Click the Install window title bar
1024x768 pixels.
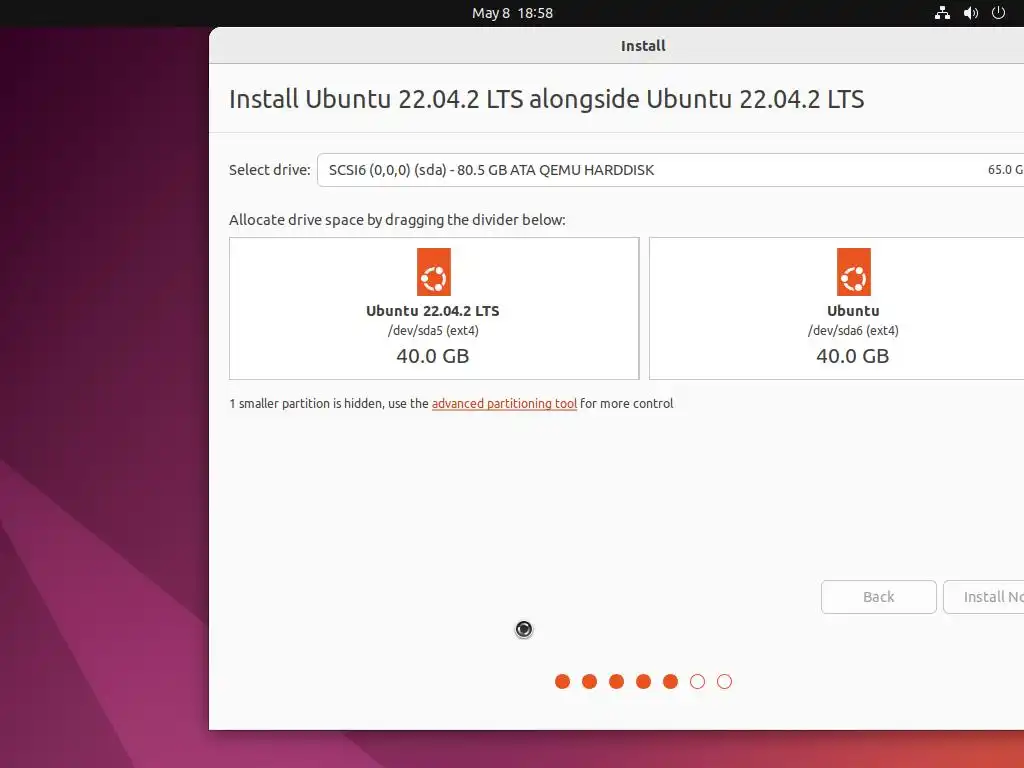[616, 46]
